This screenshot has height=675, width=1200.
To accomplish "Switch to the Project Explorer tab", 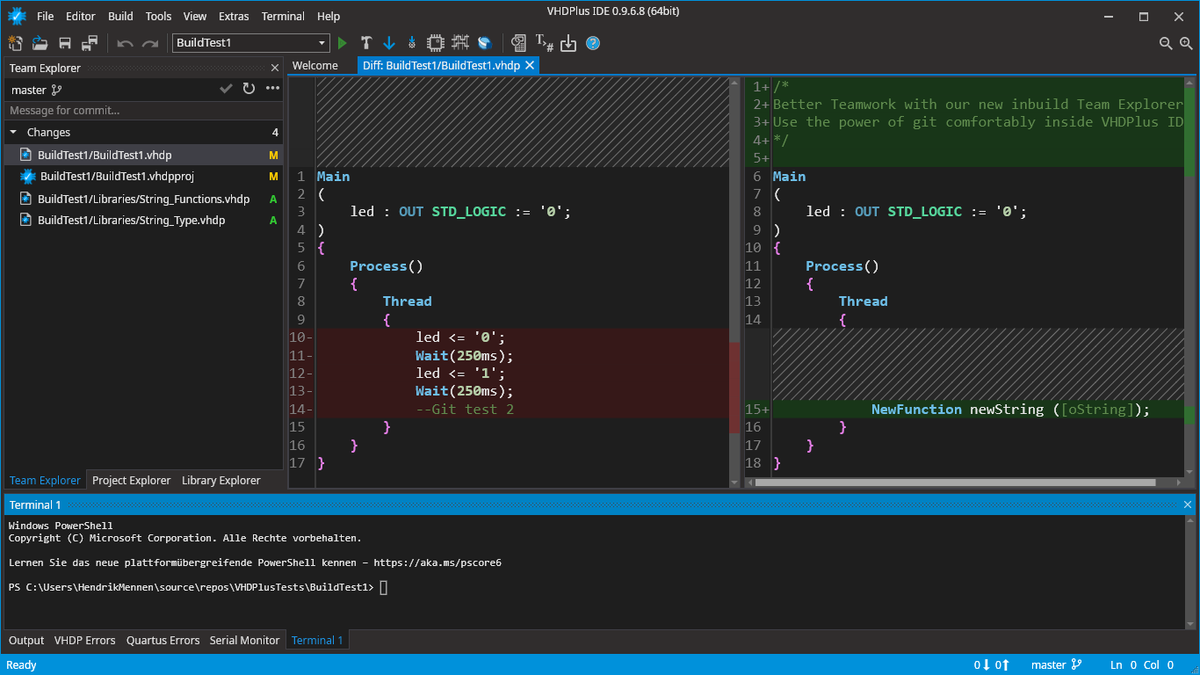I will (x=132, y=480).
